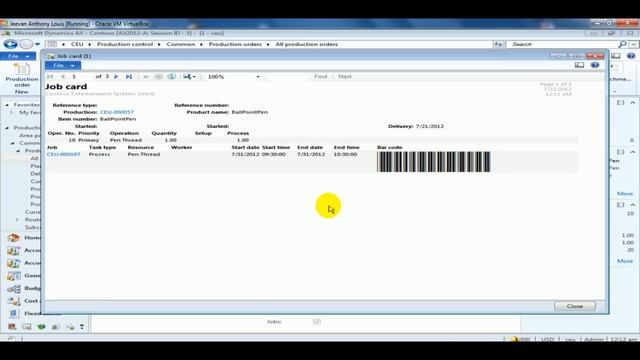Open the Fixed assets module icon

13,313
